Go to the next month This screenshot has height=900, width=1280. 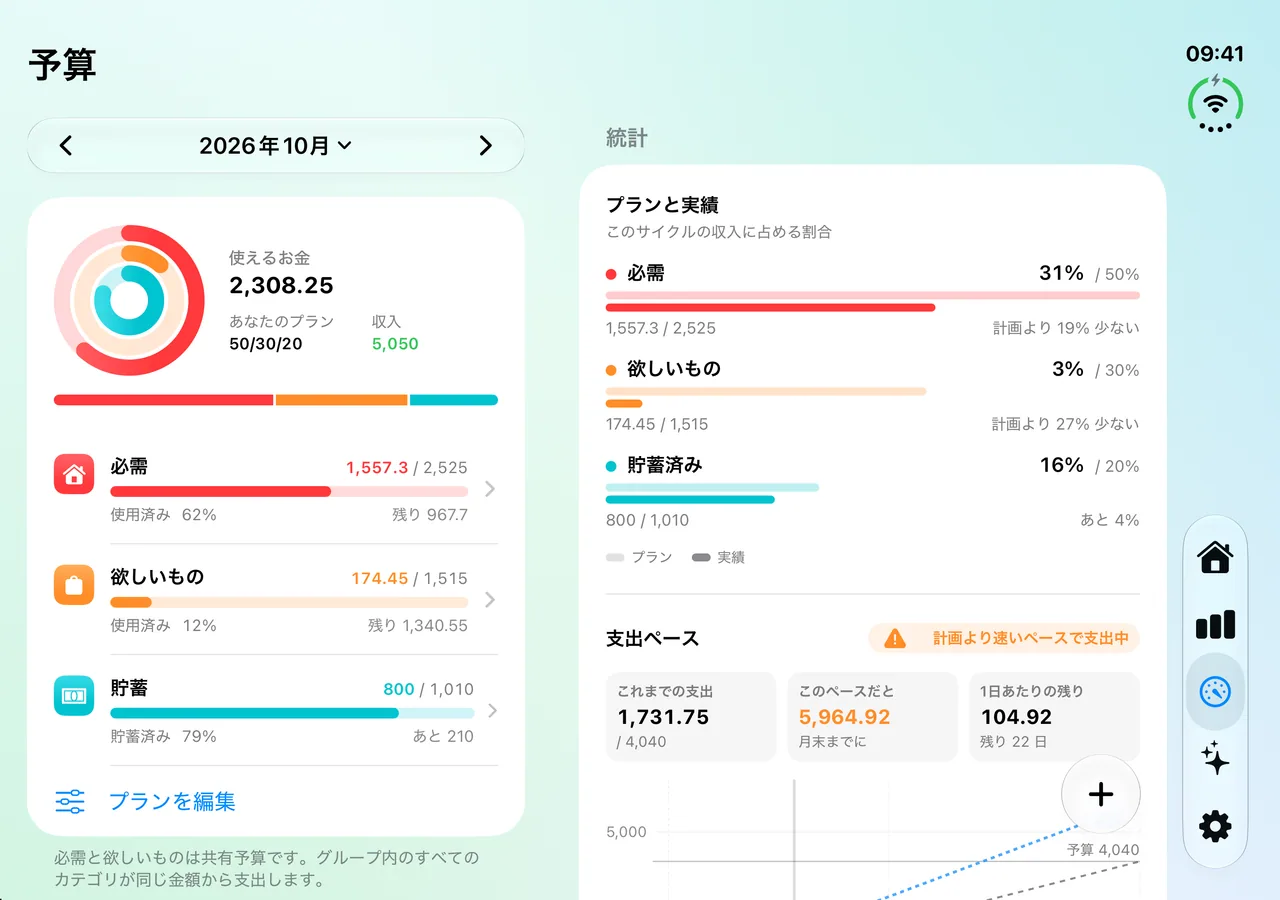[x=486, y=146]
